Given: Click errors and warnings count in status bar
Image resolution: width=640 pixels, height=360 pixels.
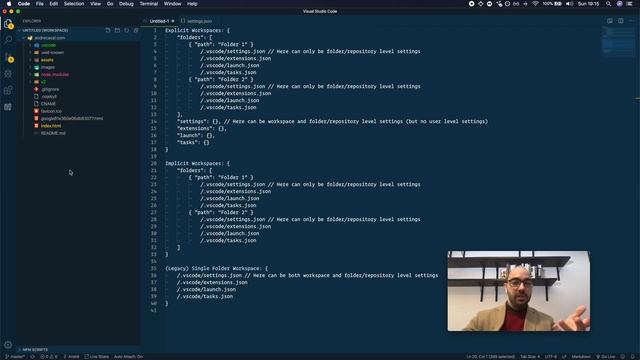Looking at the screenshot, I should 49,356.
